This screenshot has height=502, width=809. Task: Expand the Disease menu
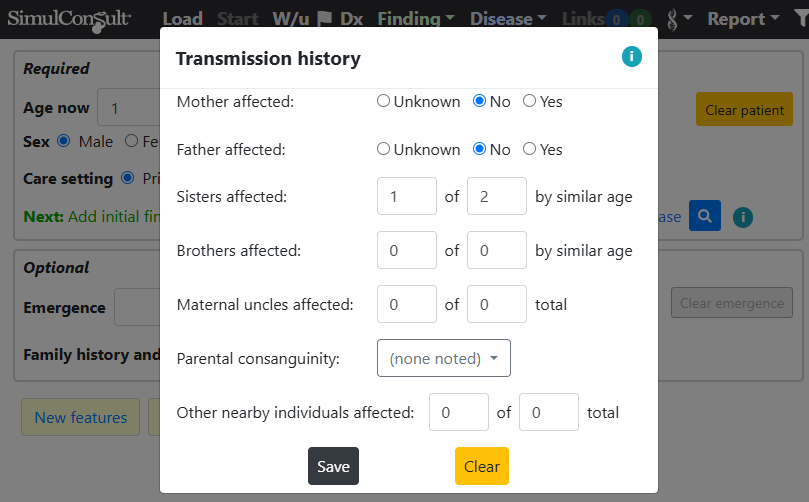click(x=508, y=19)
